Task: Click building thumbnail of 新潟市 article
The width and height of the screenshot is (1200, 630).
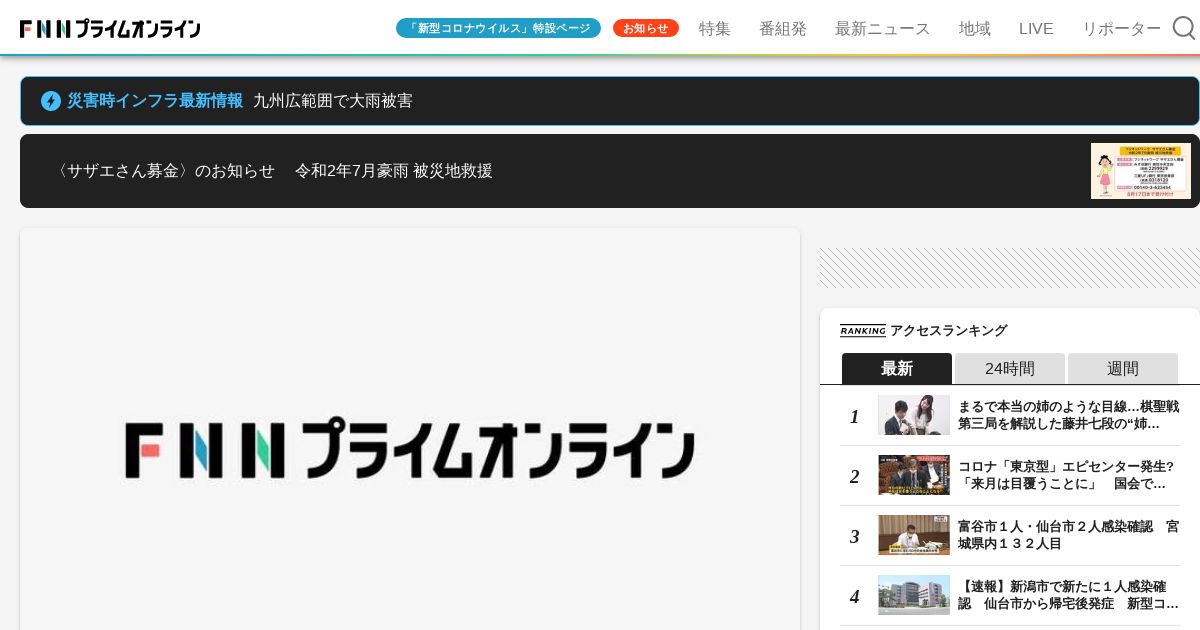Action: point(914,595)
